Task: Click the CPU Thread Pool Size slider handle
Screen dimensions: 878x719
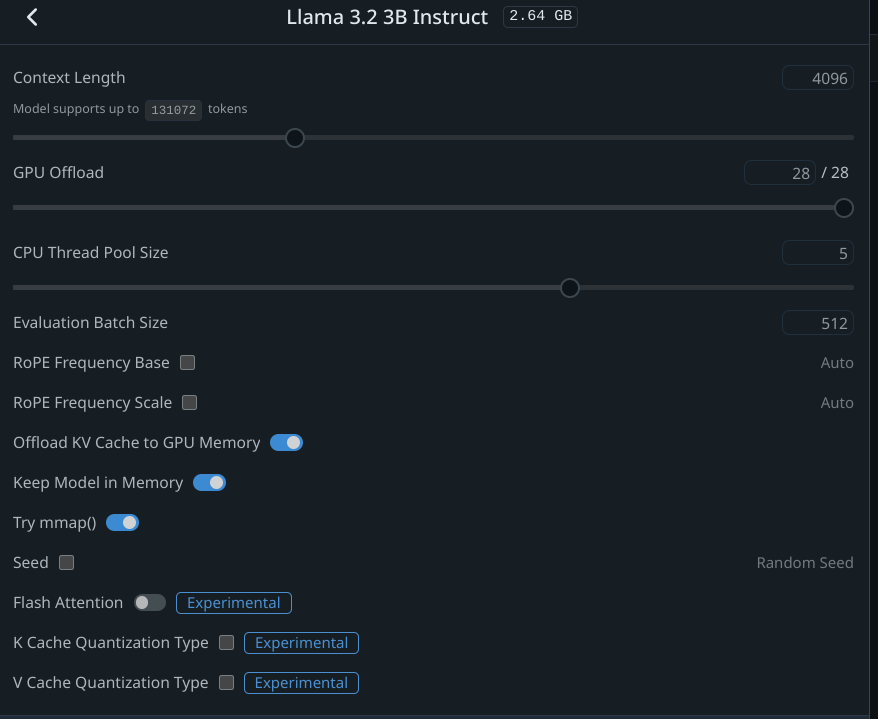Action: point(570,288)
